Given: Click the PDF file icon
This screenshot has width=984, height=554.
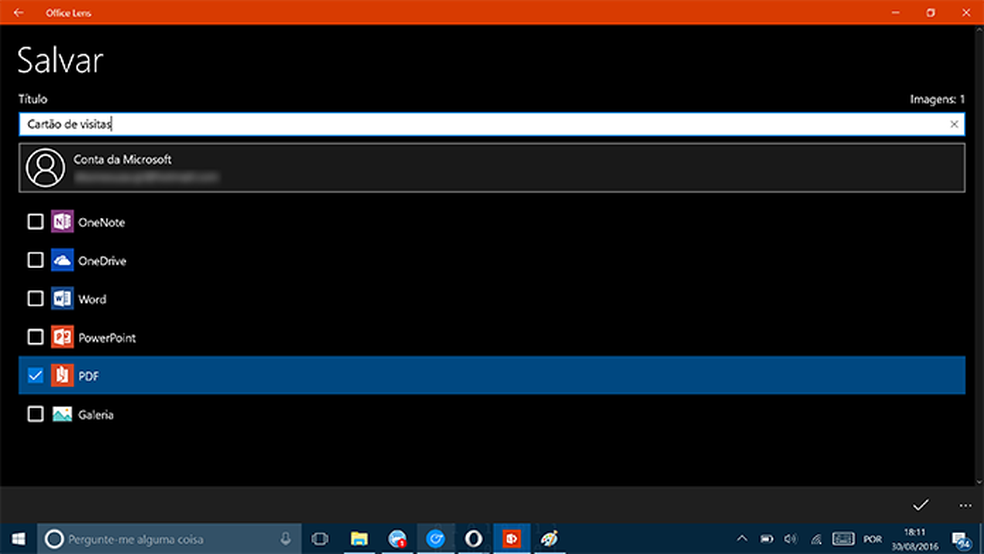Looking at the screenshot, I should (62, 375).
